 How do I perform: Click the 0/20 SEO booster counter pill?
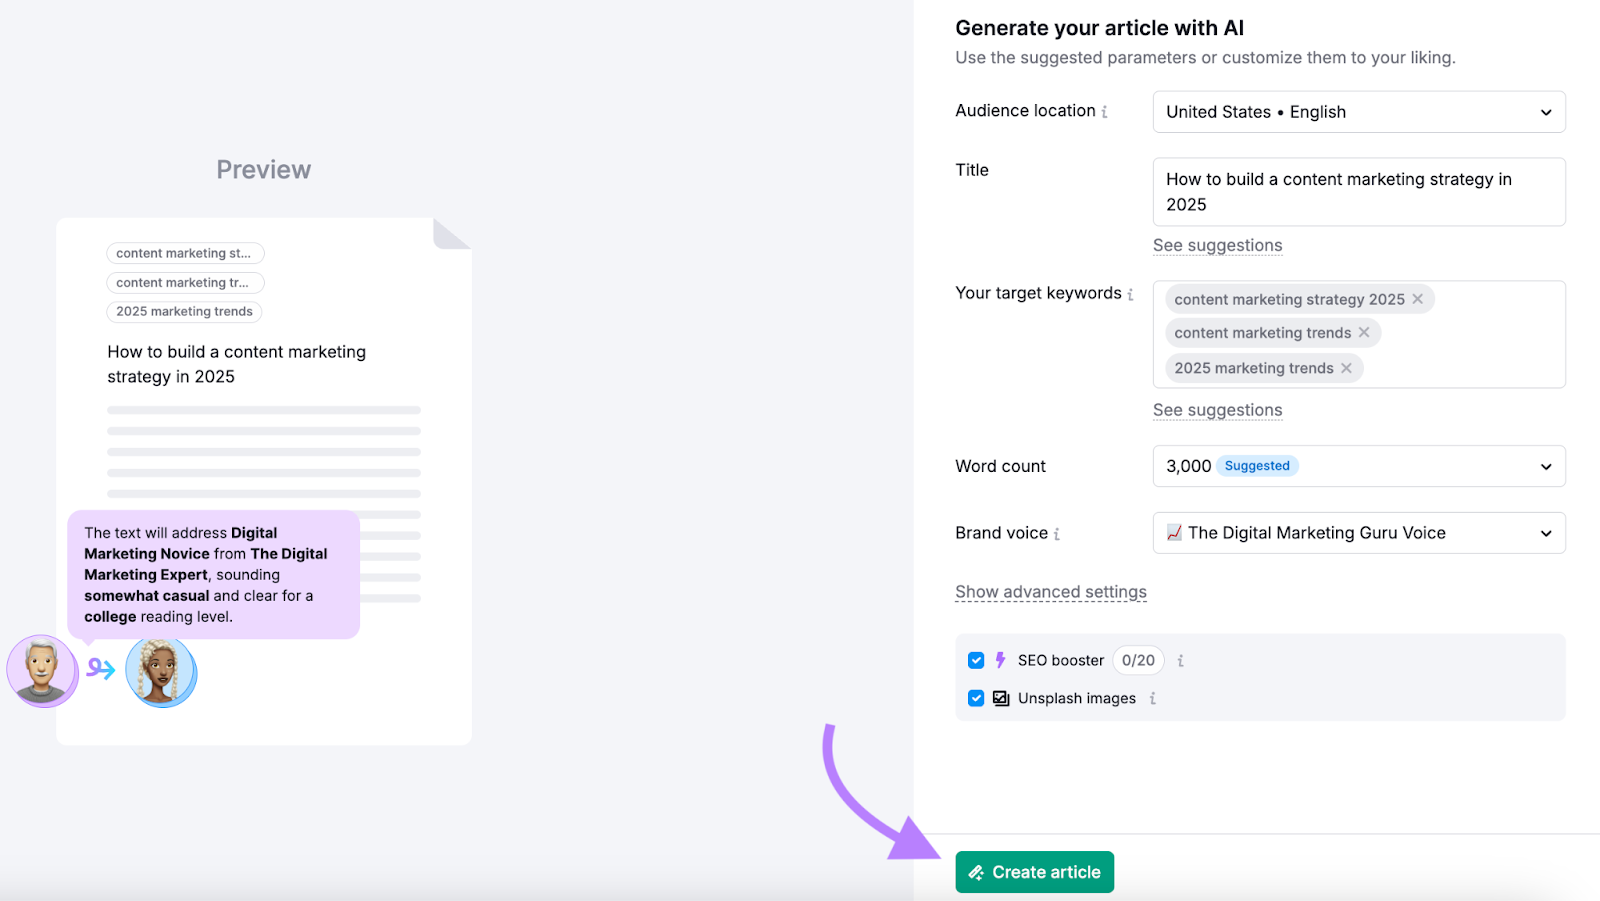(1138, 660)
